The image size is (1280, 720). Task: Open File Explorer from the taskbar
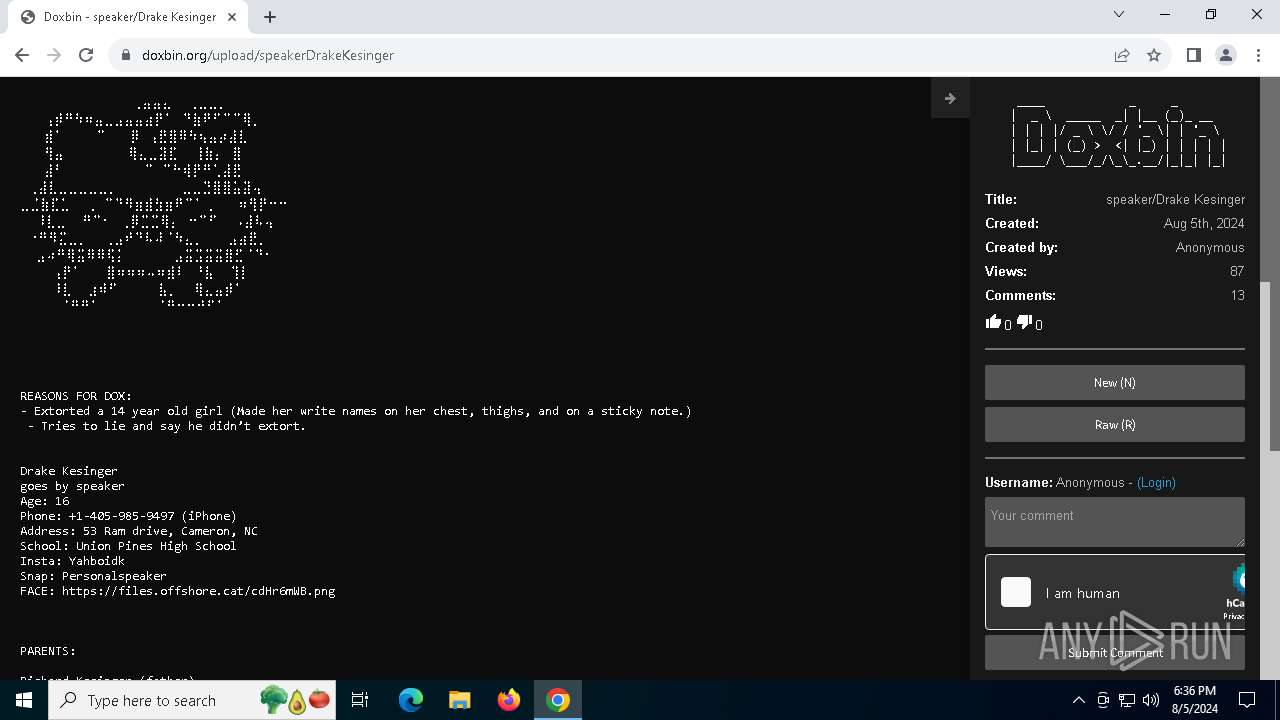460,700
